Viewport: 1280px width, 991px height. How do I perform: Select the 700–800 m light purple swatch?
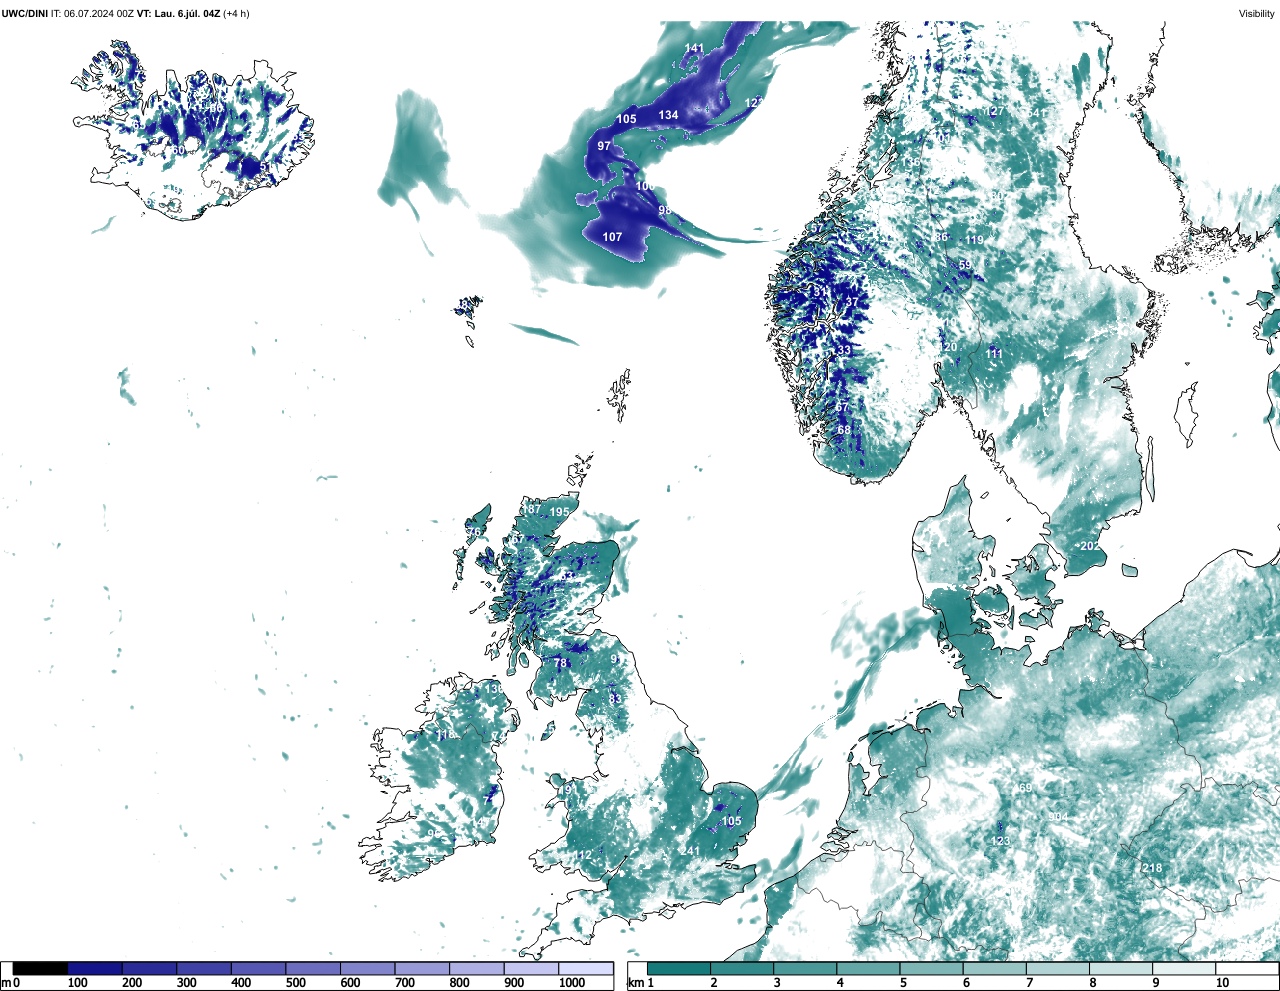tap(422, 968)
